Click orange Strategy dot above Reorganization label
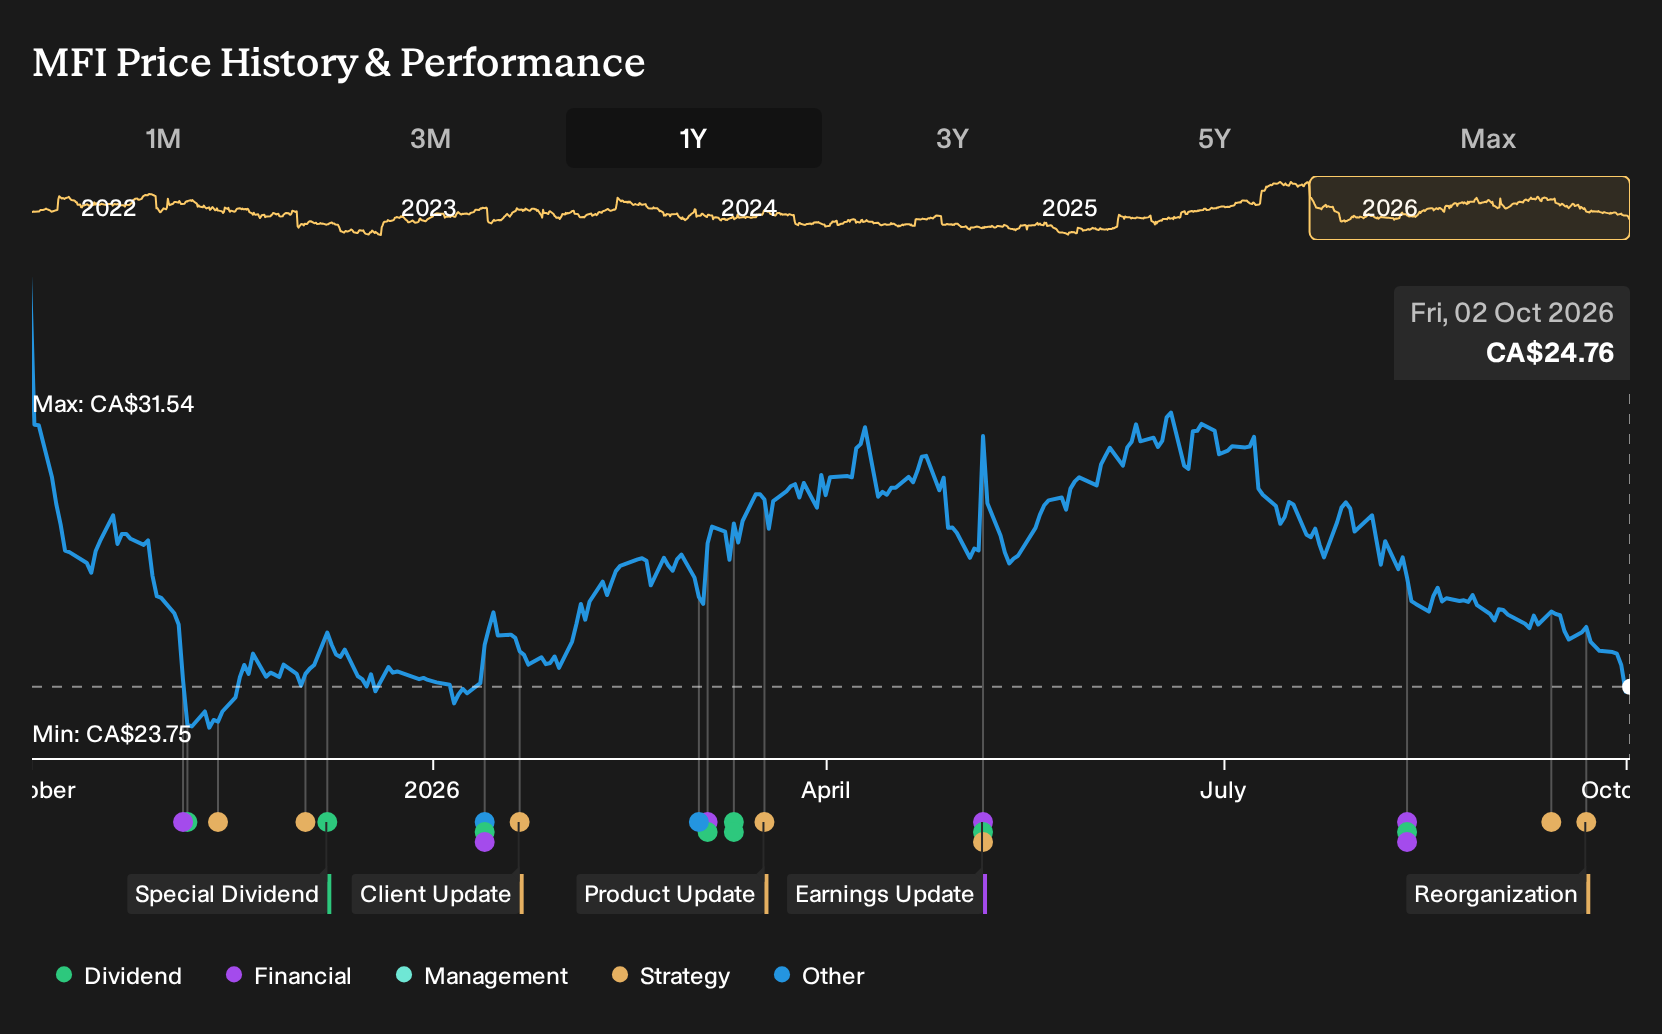The image size is (1662, 1034). pyautogui.click(x=1586, y=822)
